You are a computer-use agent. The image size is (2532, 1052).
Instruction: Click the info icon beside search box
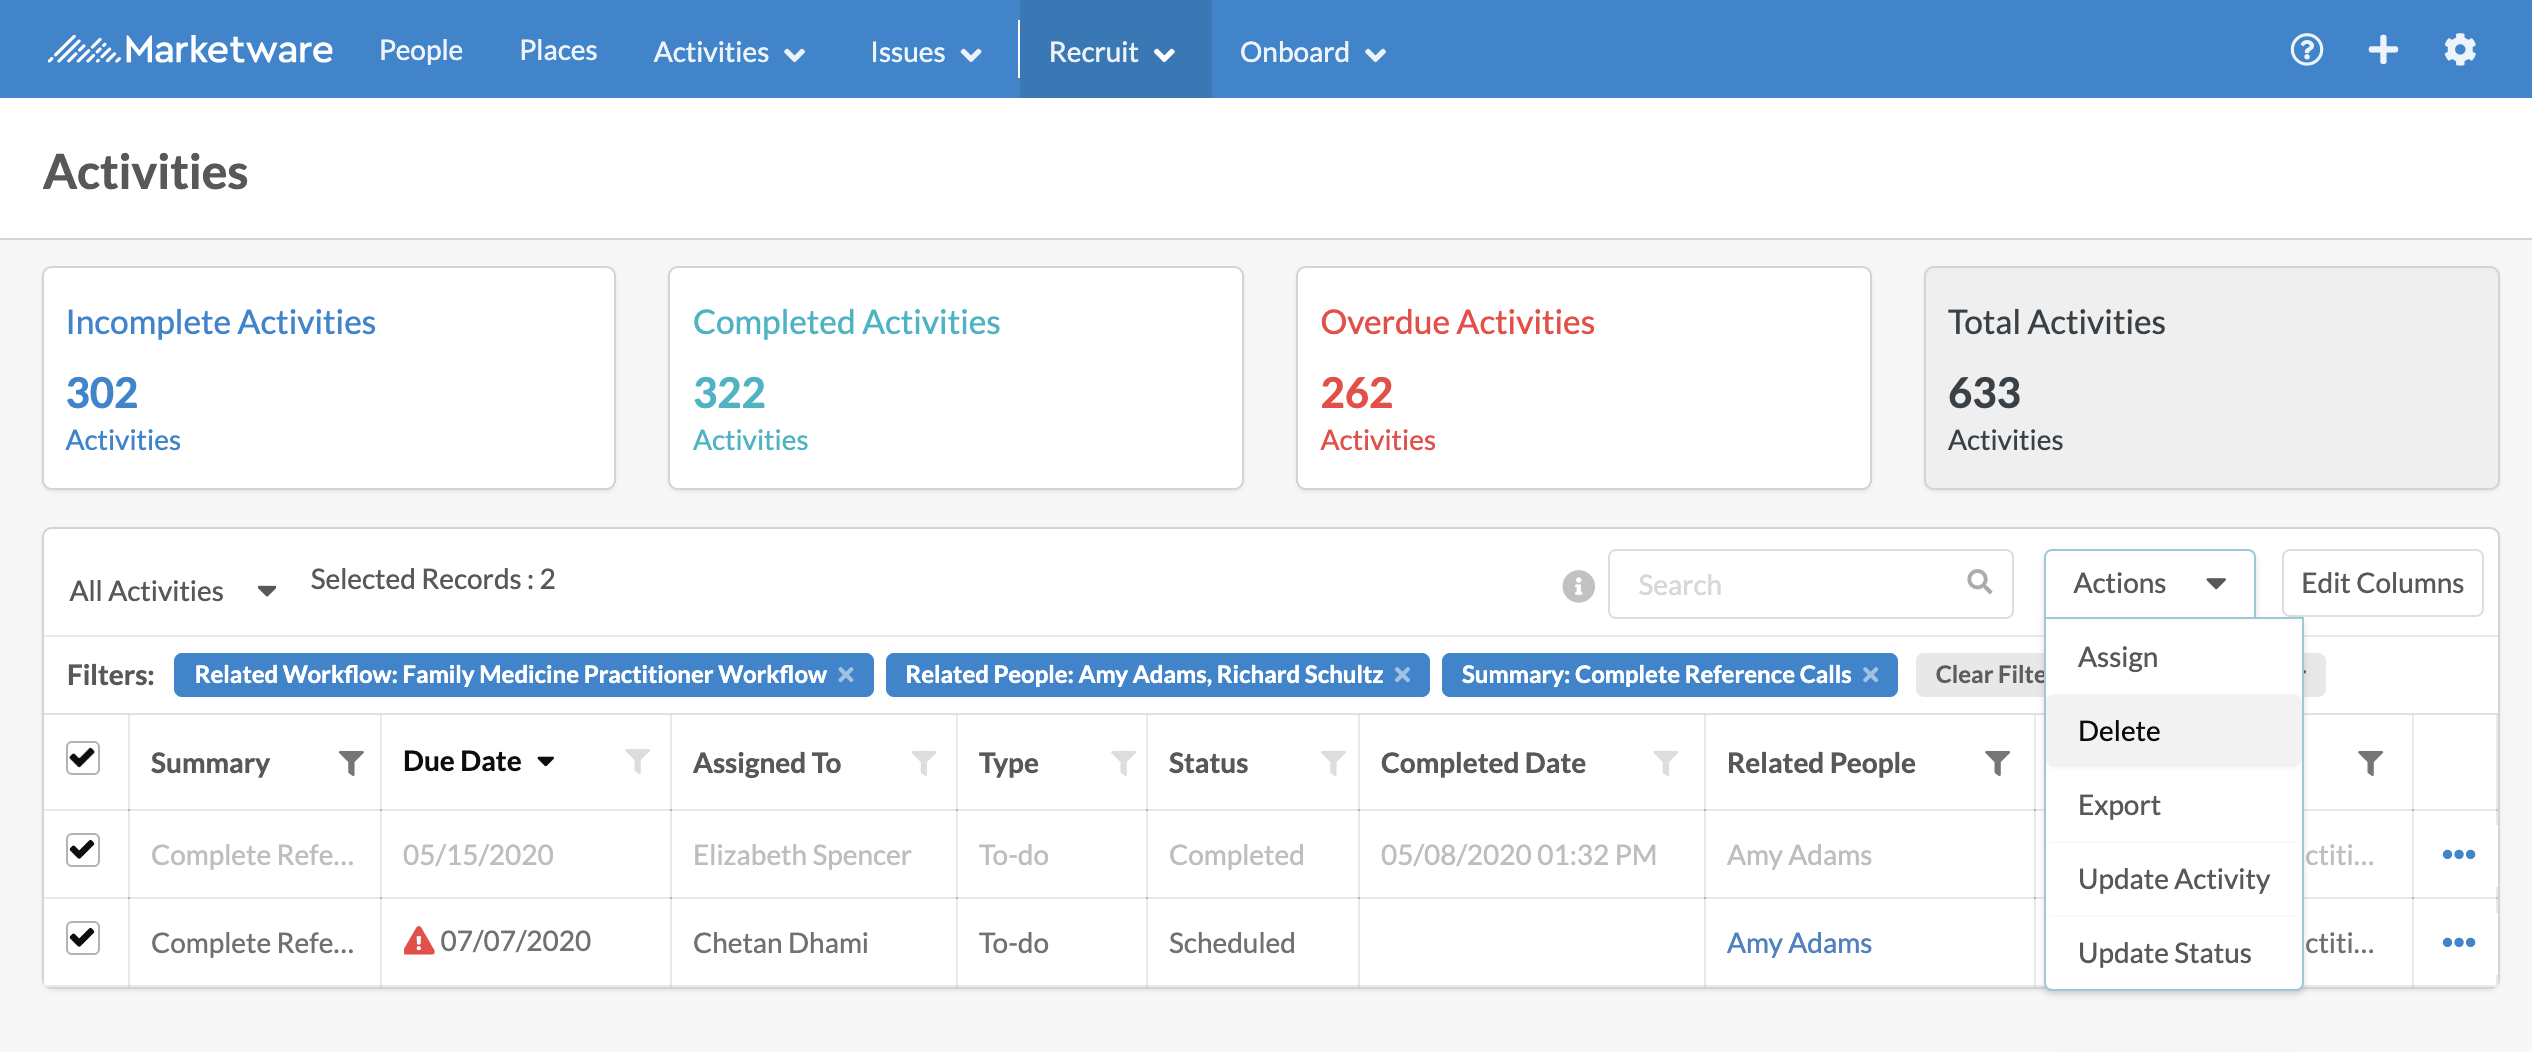click(1578, 586)
